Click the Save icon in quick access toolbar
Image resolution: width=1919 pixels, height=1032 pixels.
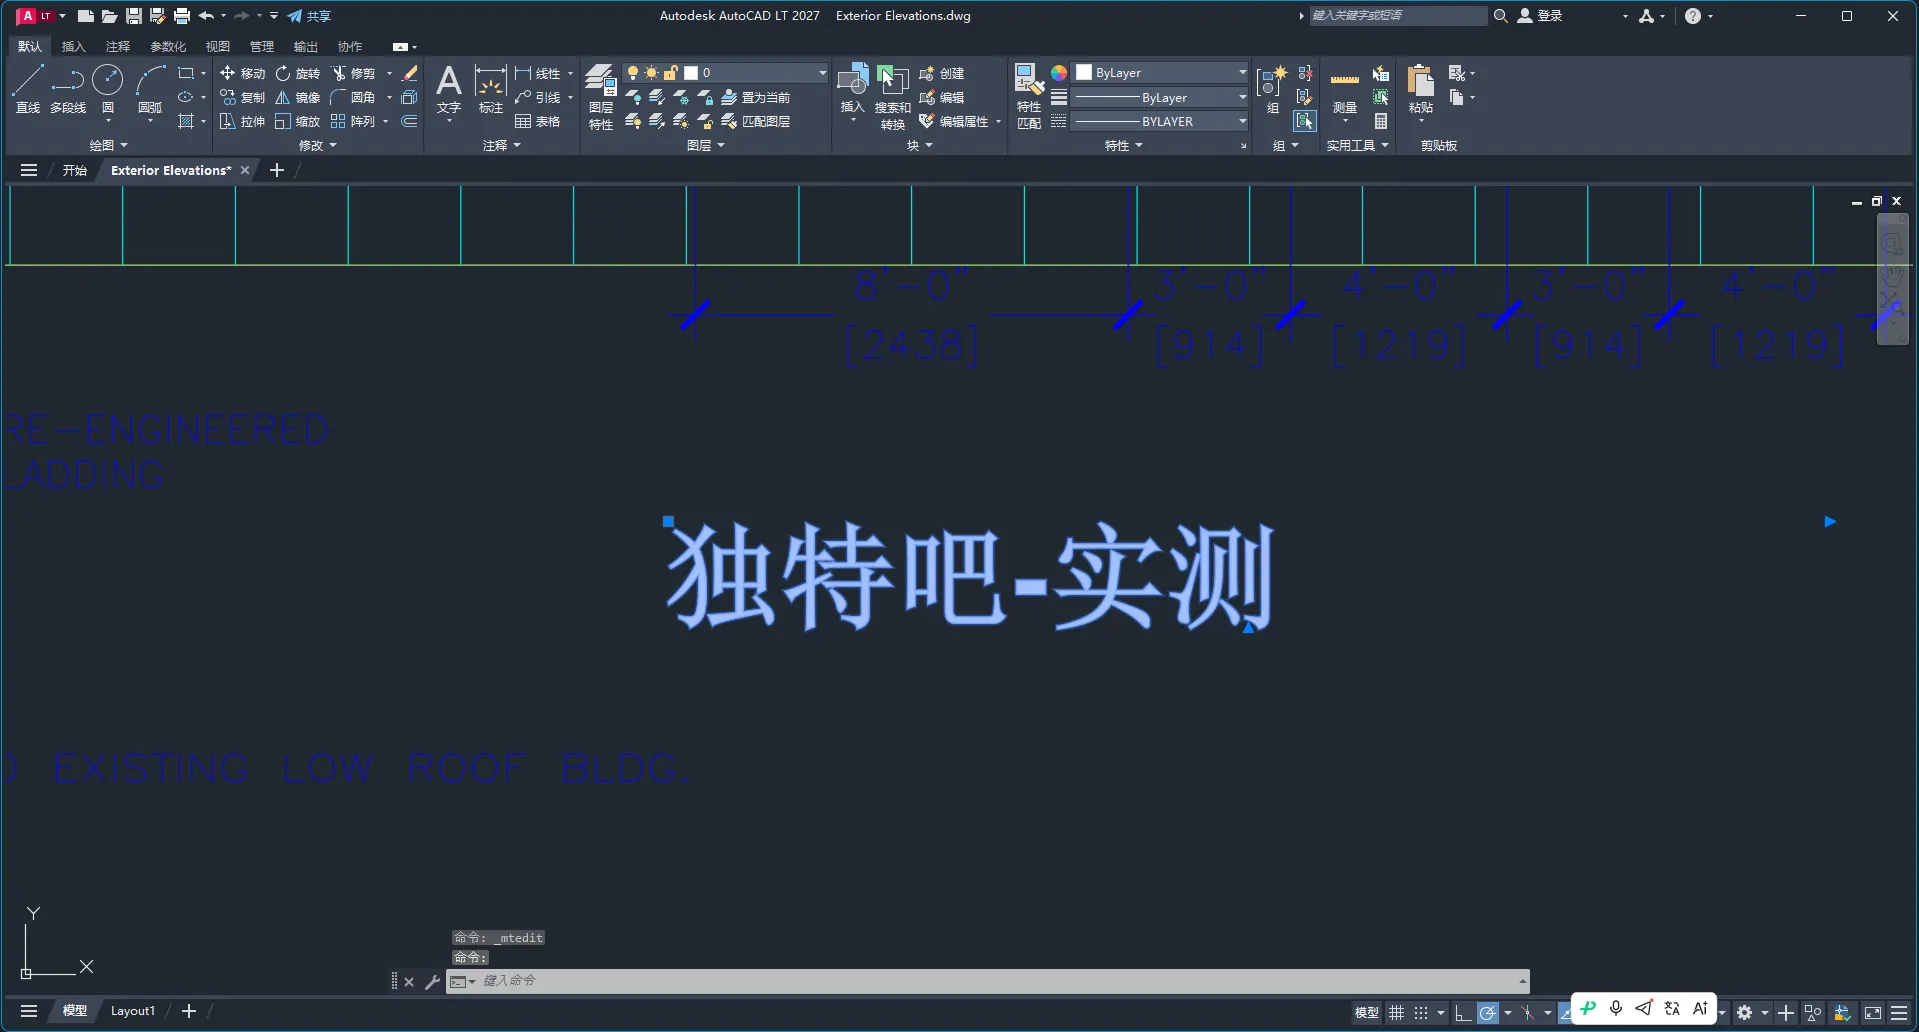[133, 16]
